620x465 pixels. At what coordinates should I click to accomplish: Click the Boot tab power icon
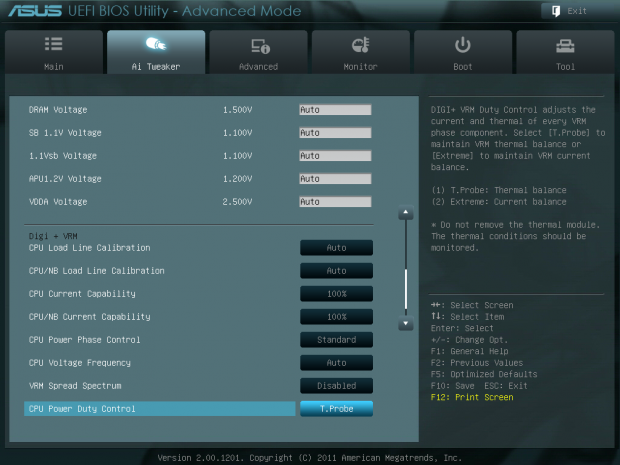tap(463, 45)
